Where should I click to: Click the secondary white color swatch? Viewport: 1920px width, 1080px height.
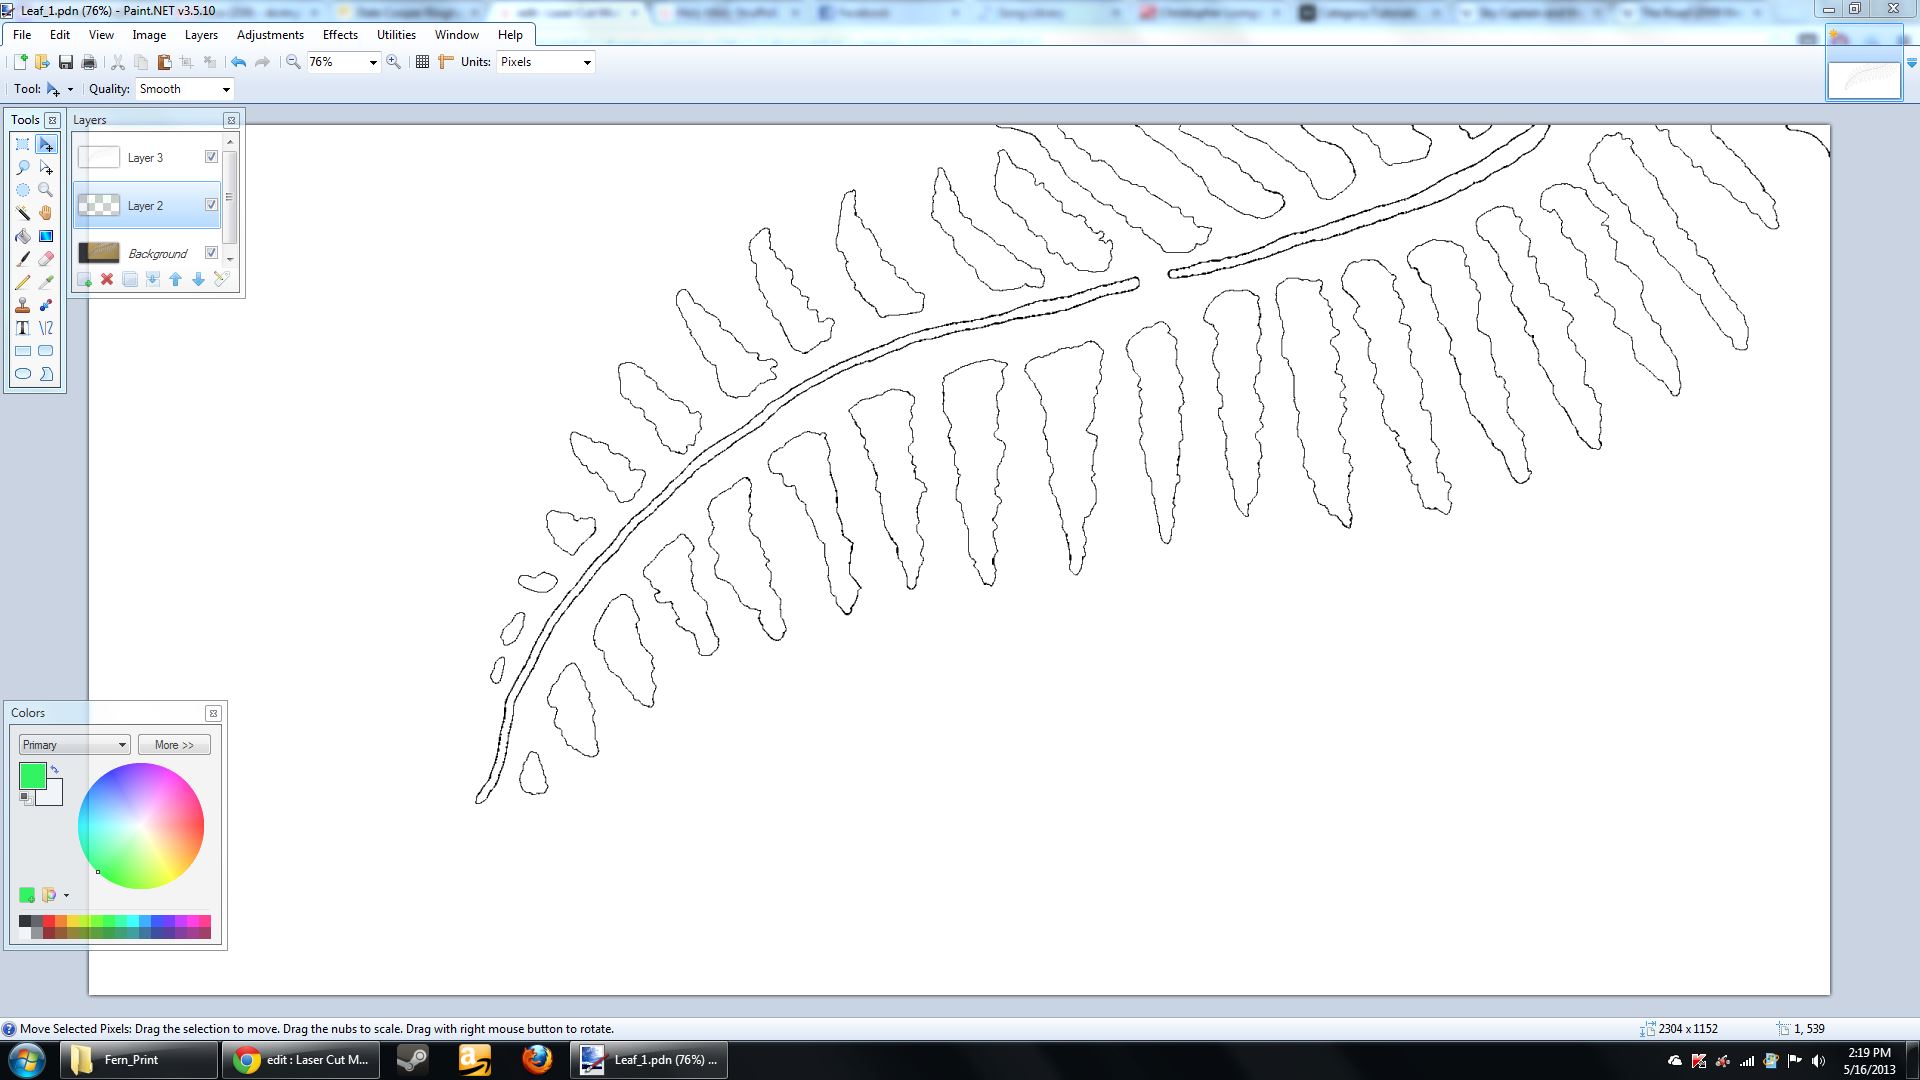[x=54, y=796]
